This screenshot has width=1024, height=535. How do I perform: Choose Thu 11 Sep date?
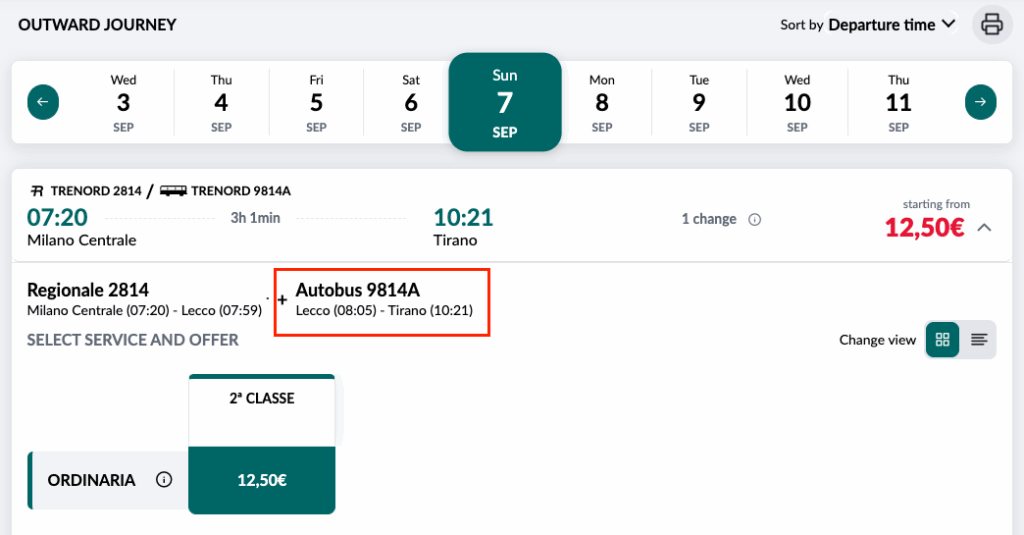[x=898, y=103]
